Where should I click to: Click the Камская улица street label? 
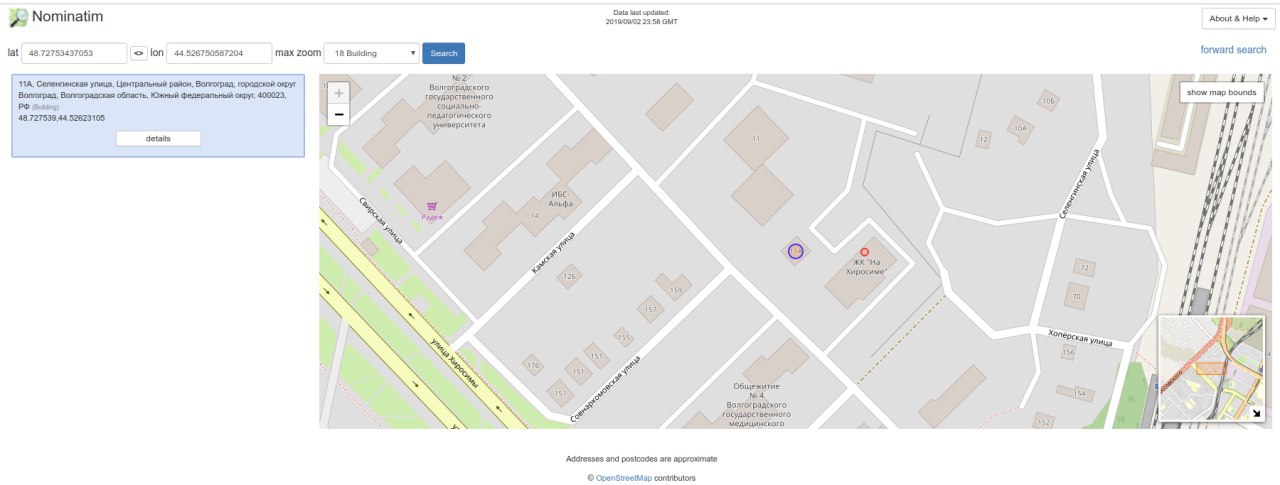553,252
